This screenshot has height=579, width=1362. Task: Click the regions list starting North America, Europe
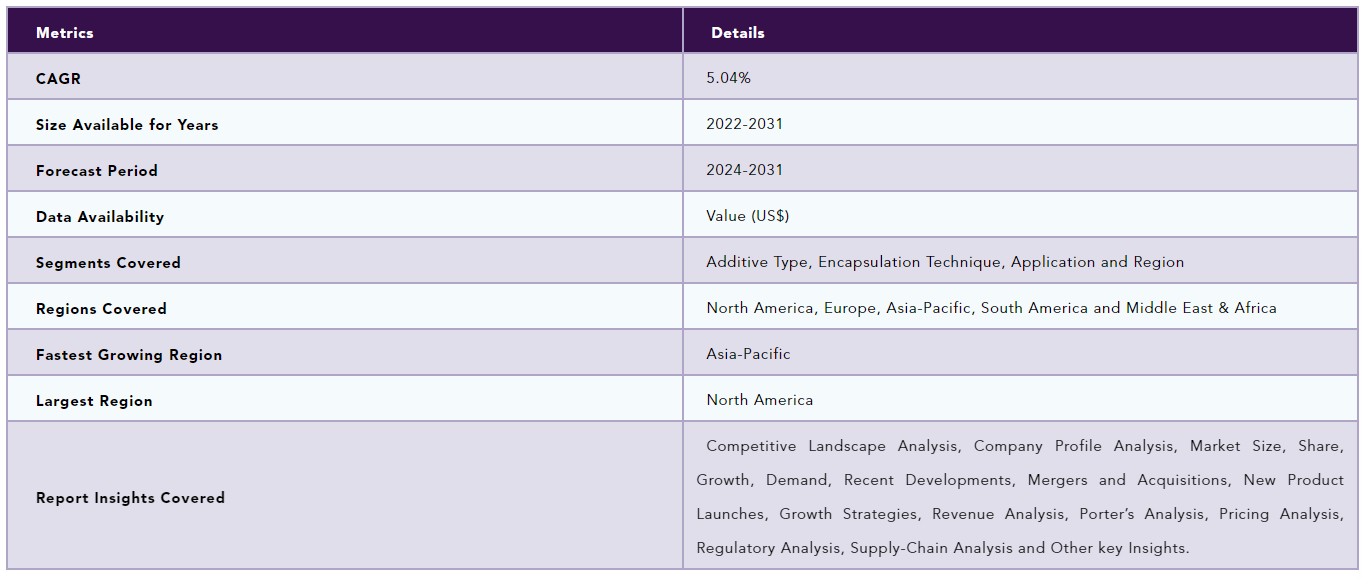click(991, 308)
